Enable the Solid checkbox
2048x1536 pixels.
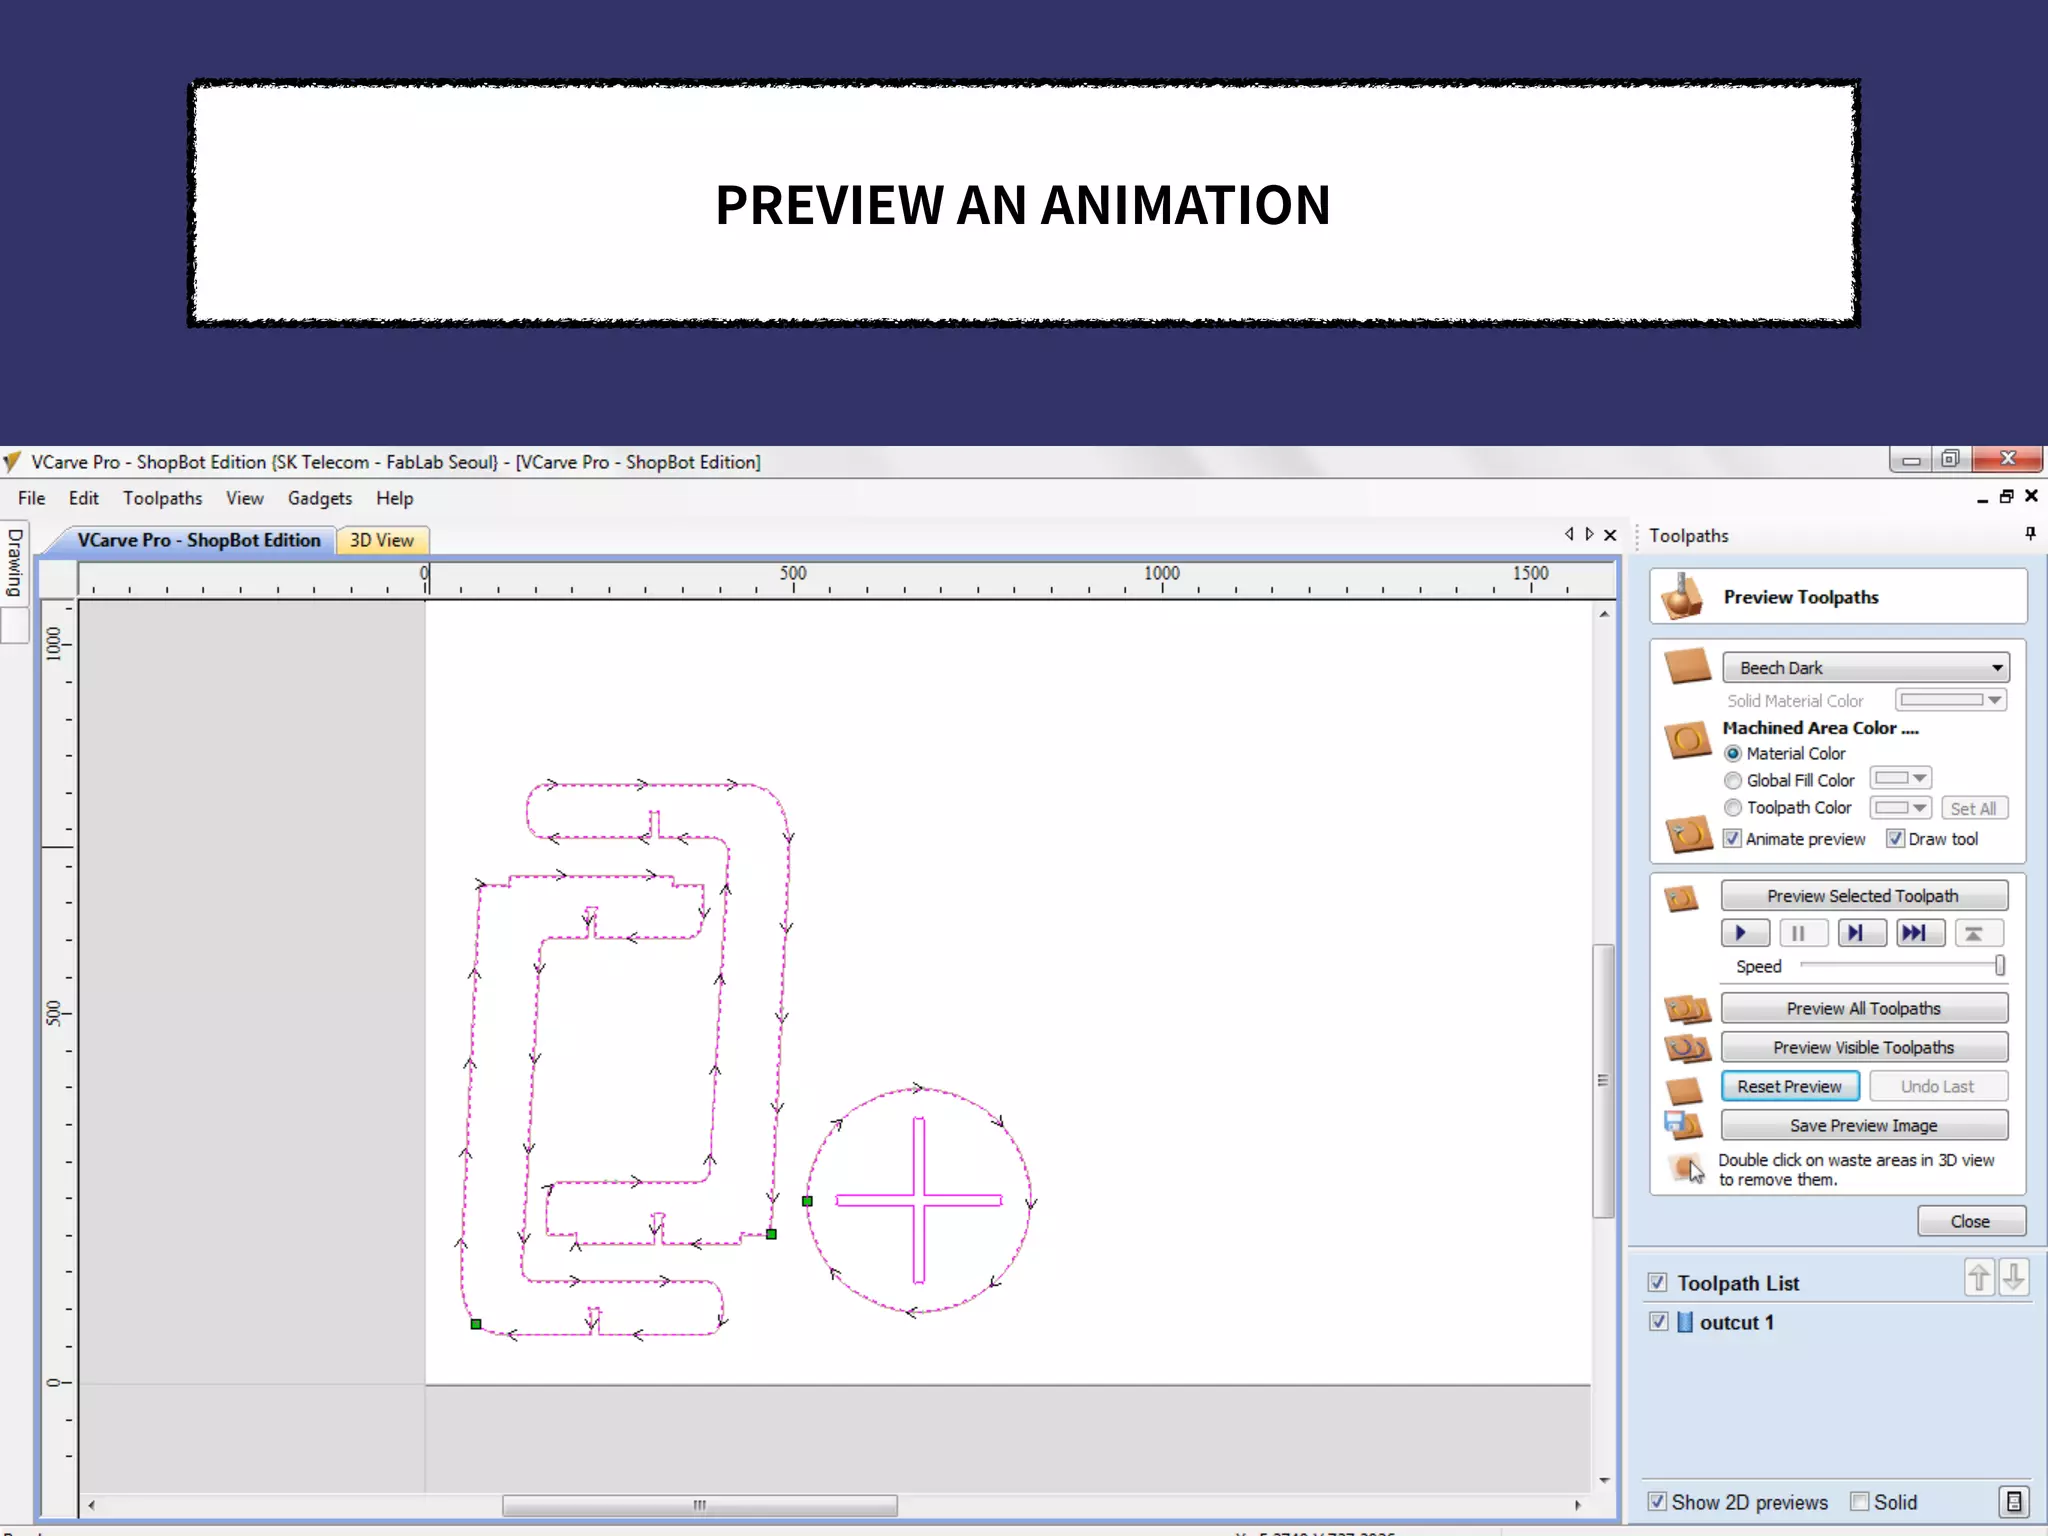tap(1860, 1501)
